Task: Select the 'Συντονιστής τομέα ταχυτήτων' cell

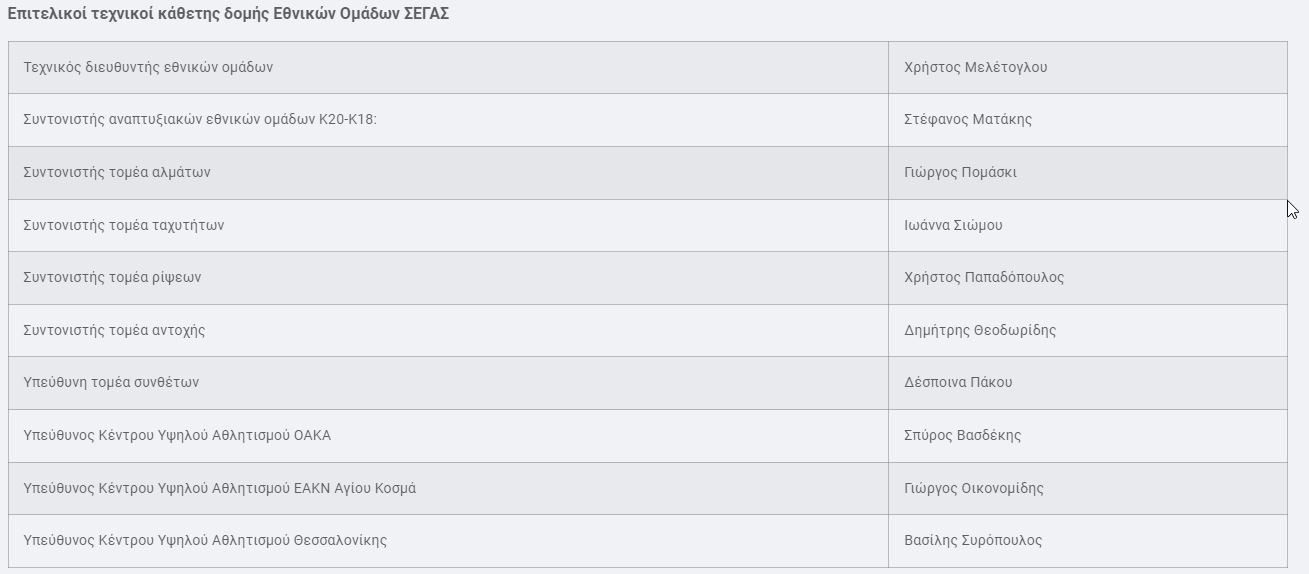Action: coord(124,225)
